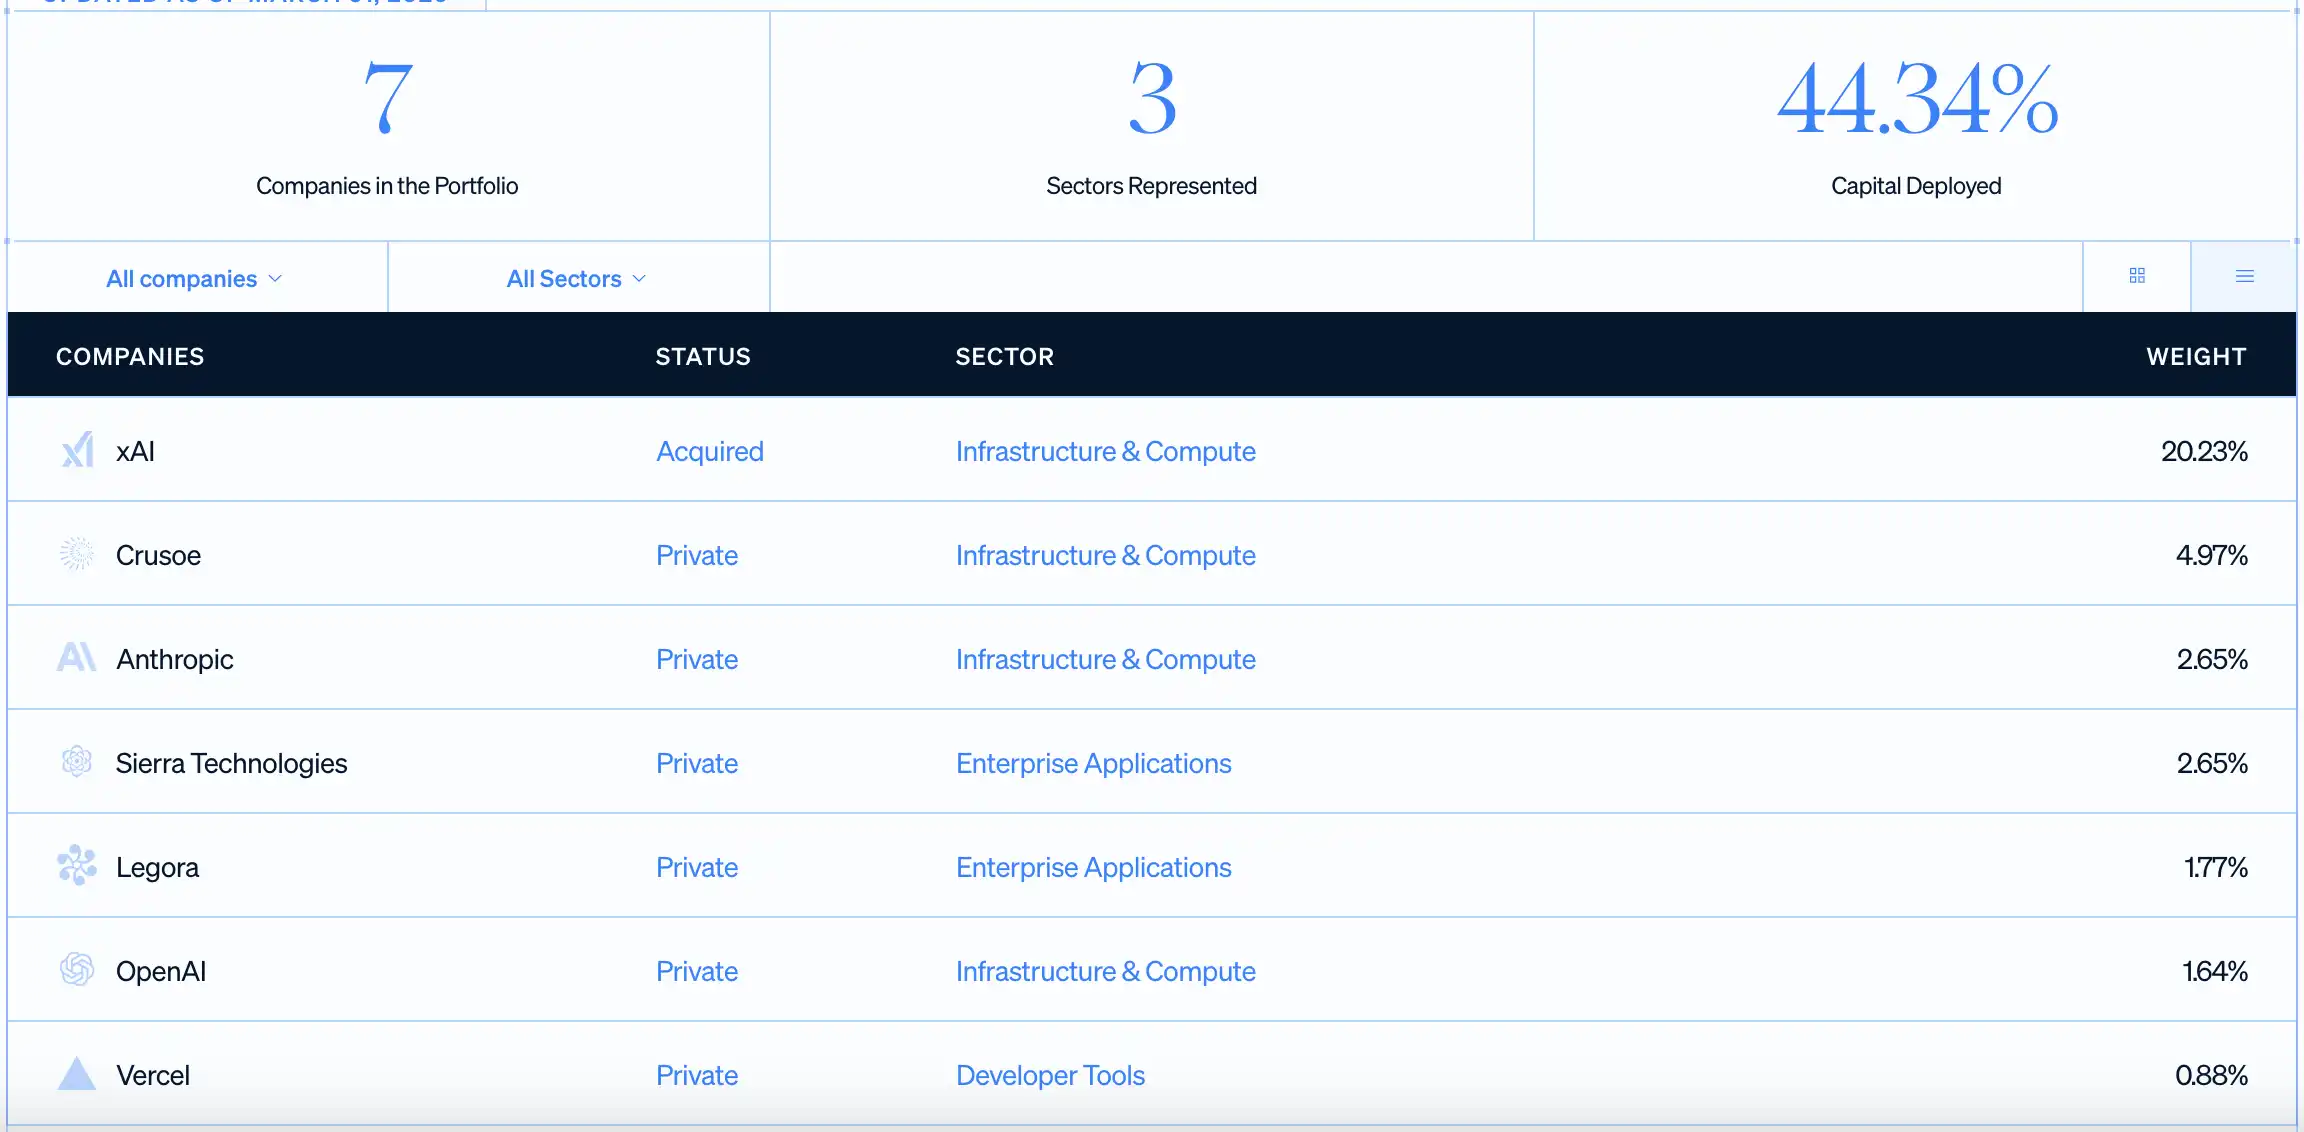Switch to list view layout

point(2244,276)
